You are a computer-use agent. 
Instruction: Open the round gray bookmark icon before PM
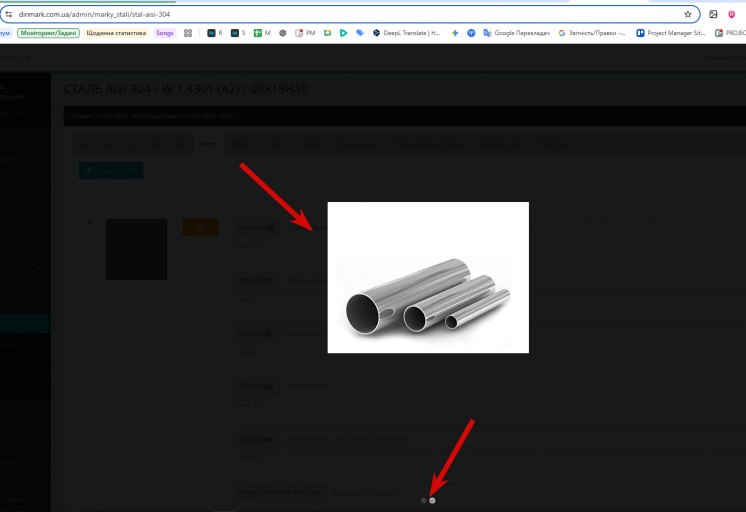tap(283, 33)
